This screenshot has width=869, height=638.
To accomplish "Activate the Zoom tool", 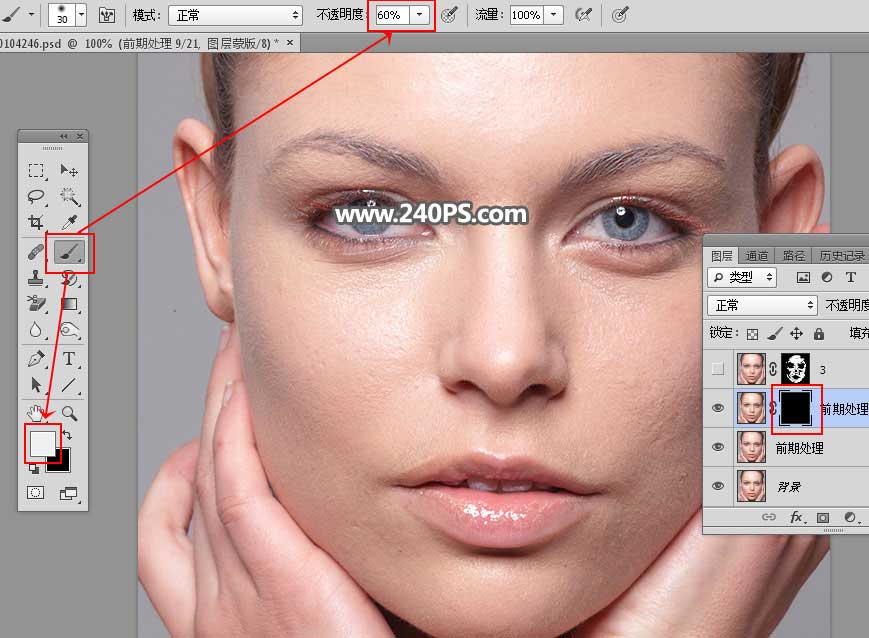I will tap(70, 412).
